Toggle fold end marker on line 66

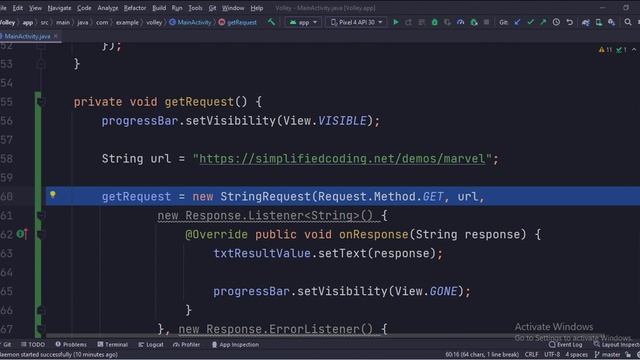tap(40, 310)
